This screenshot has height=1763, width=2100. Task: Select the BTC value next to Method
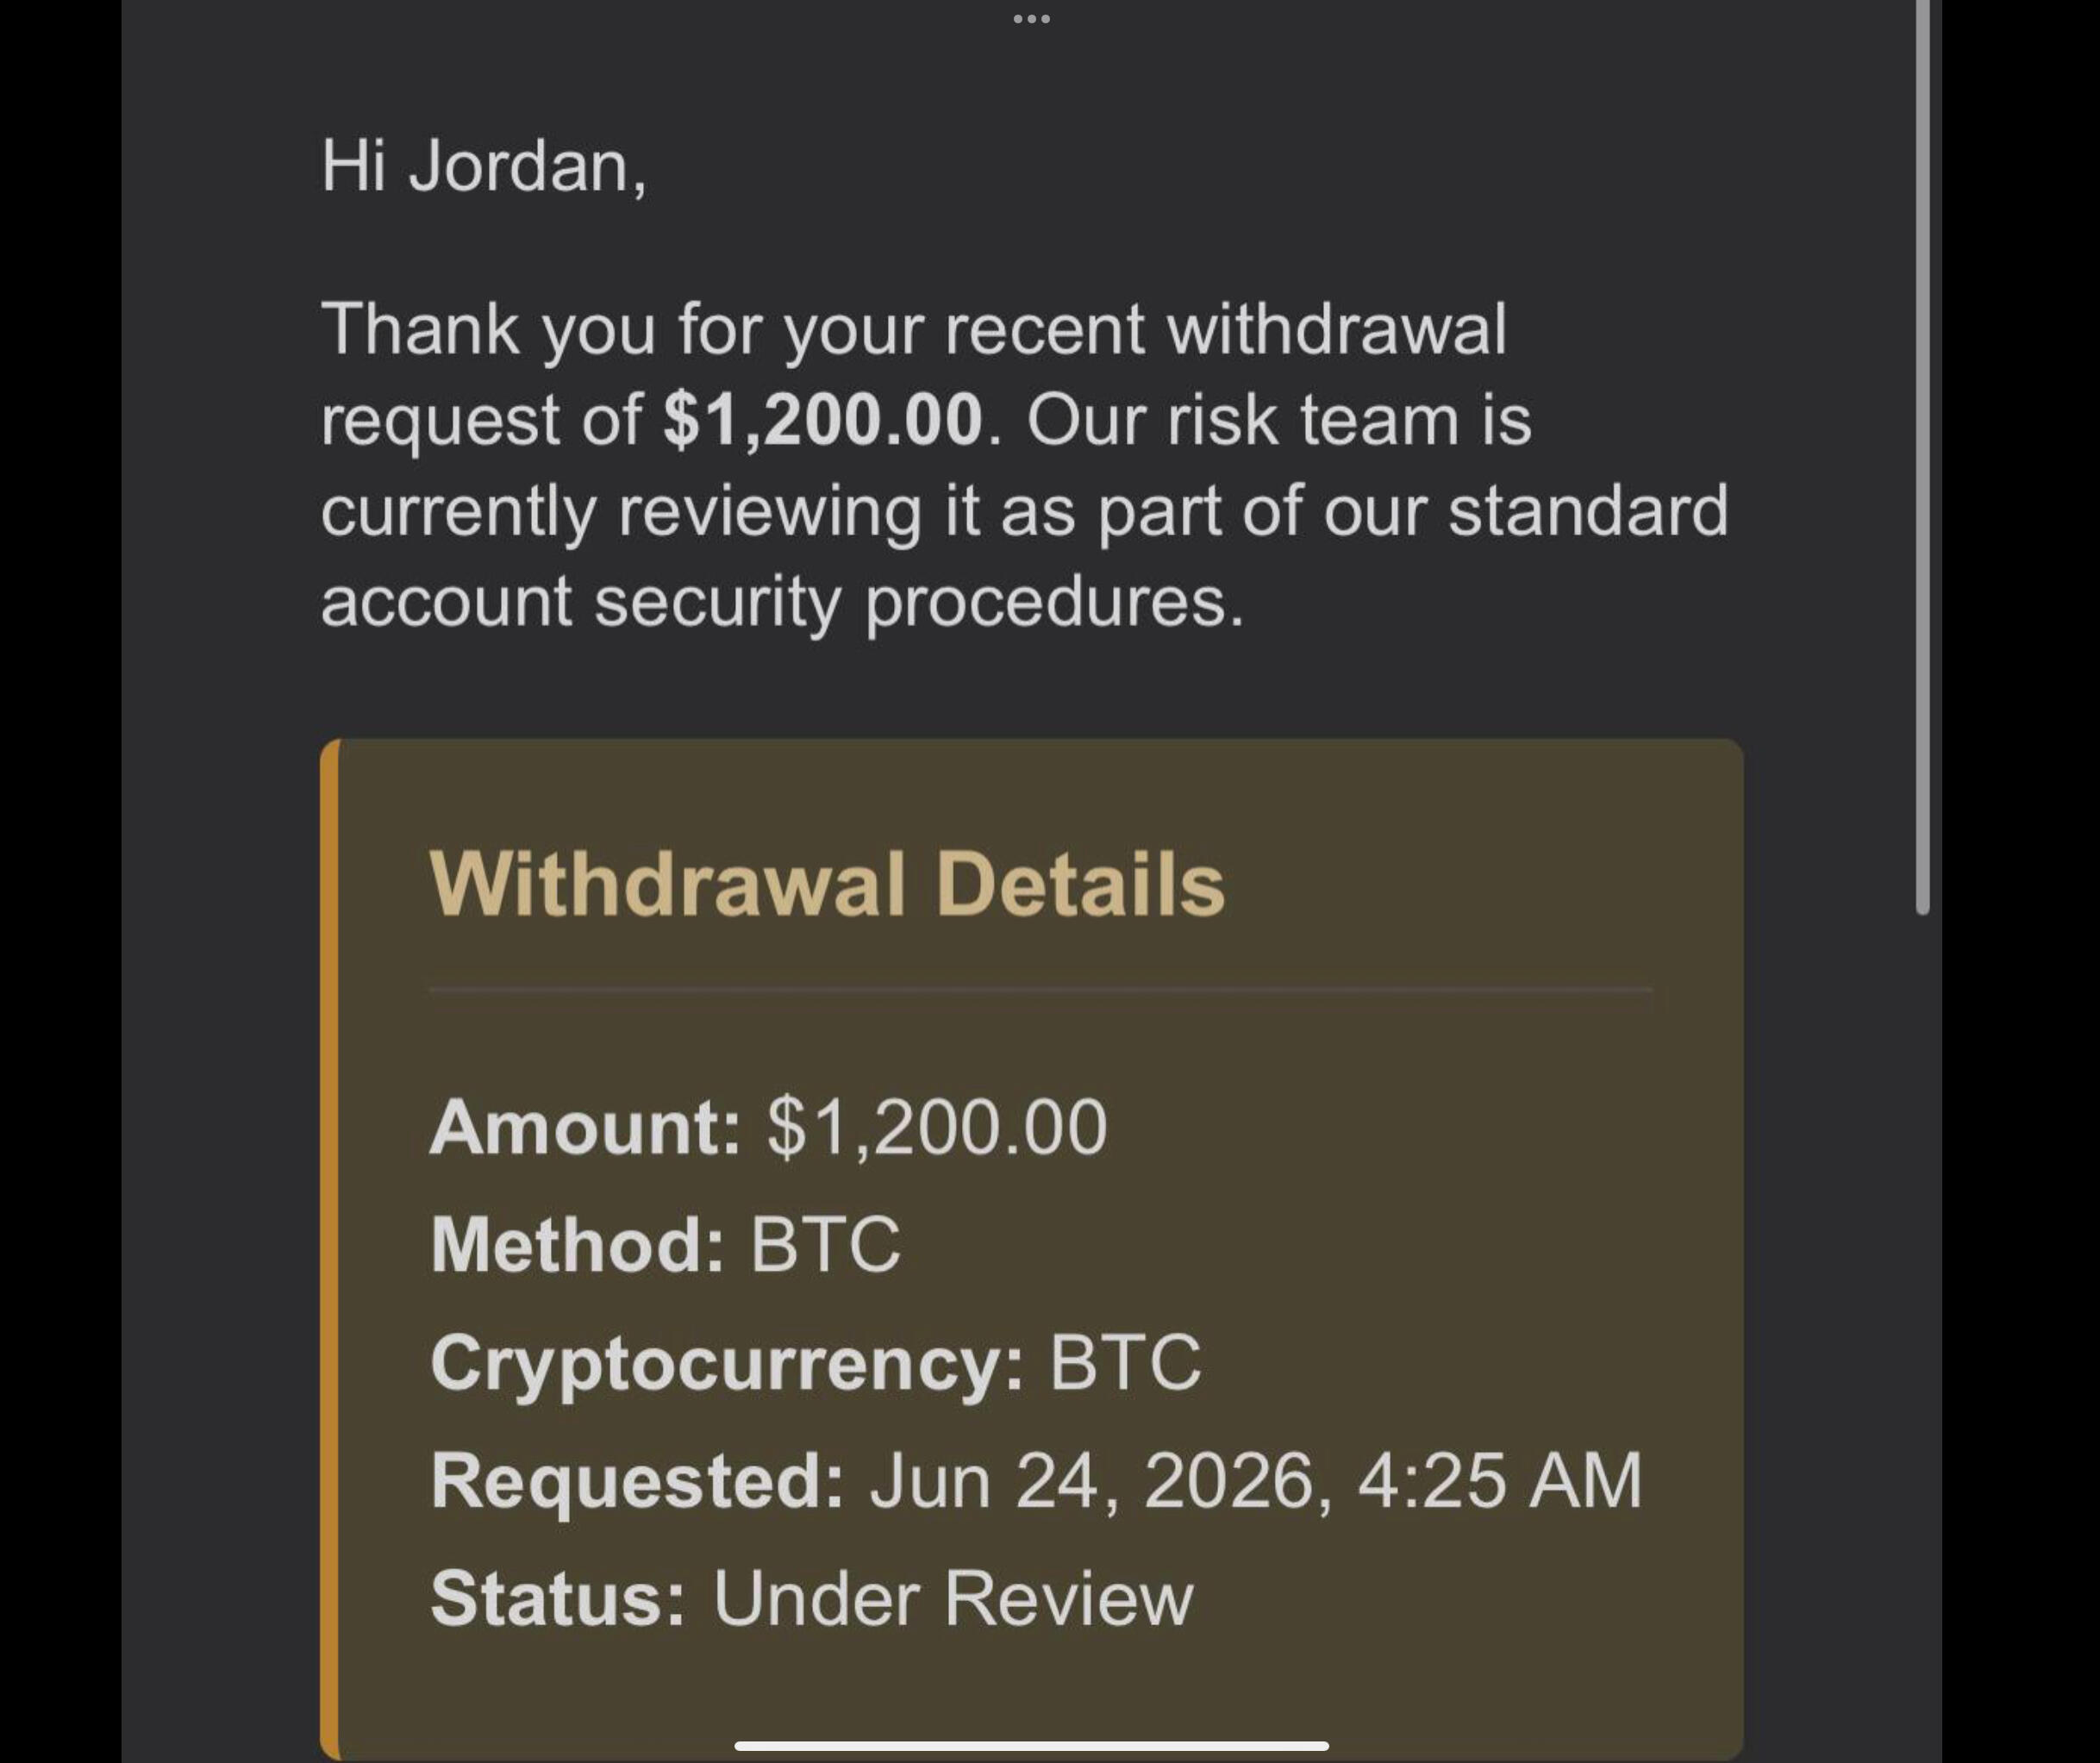(x=826, y=1245)
